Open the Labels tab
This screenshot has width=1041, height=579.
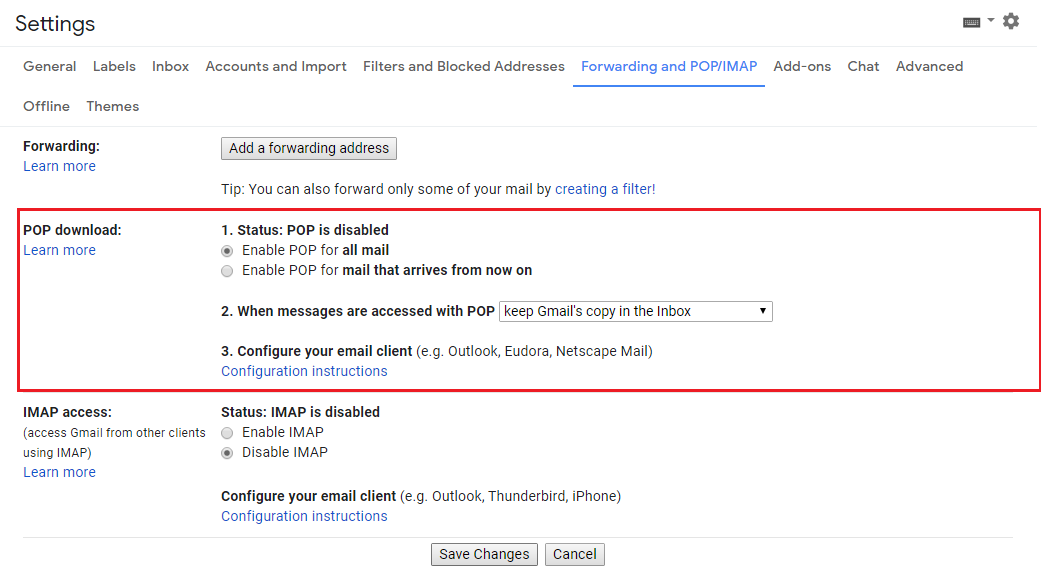(x=114, y=66)
